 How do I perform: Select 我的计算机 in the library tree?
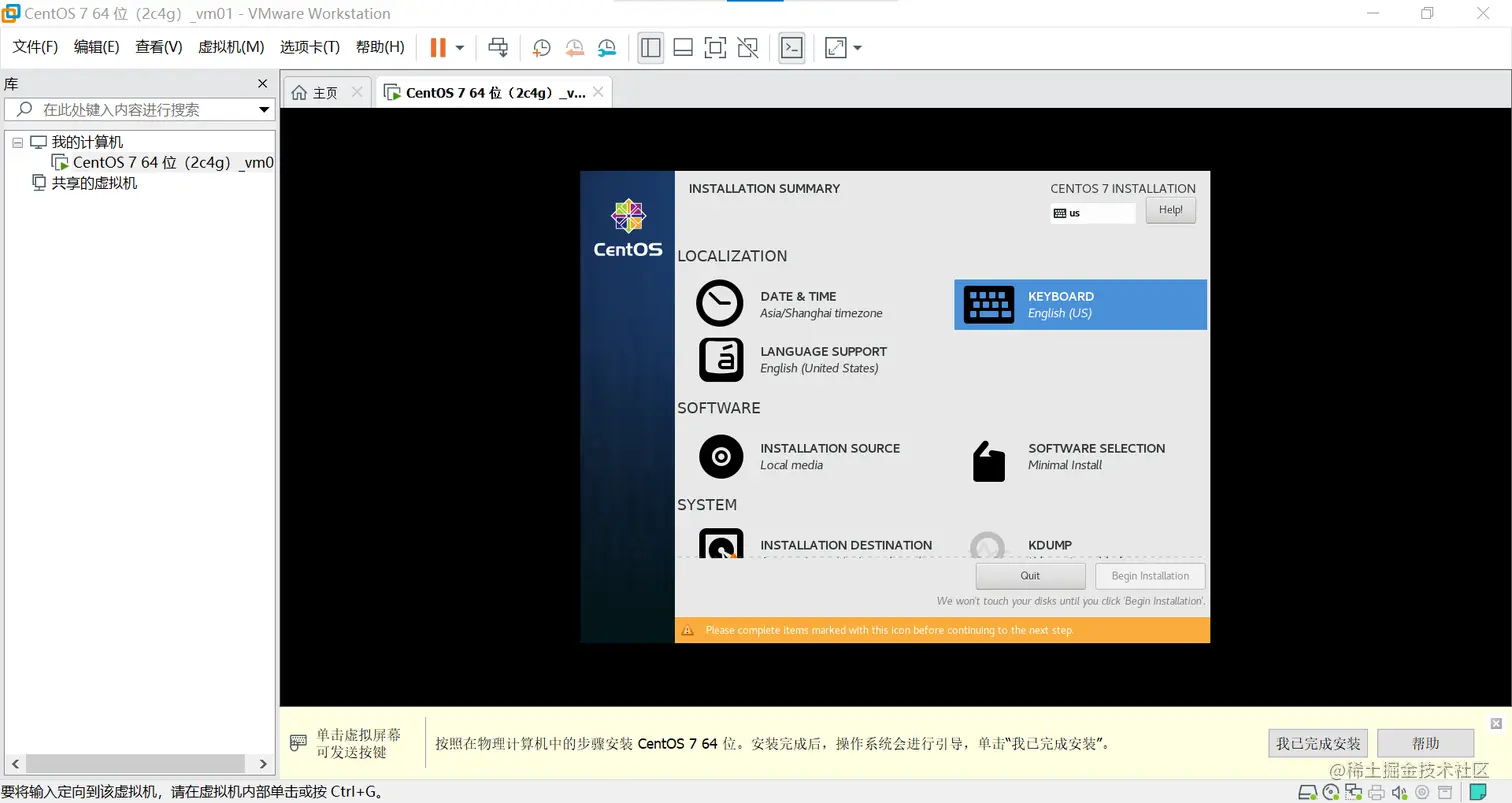88,142
